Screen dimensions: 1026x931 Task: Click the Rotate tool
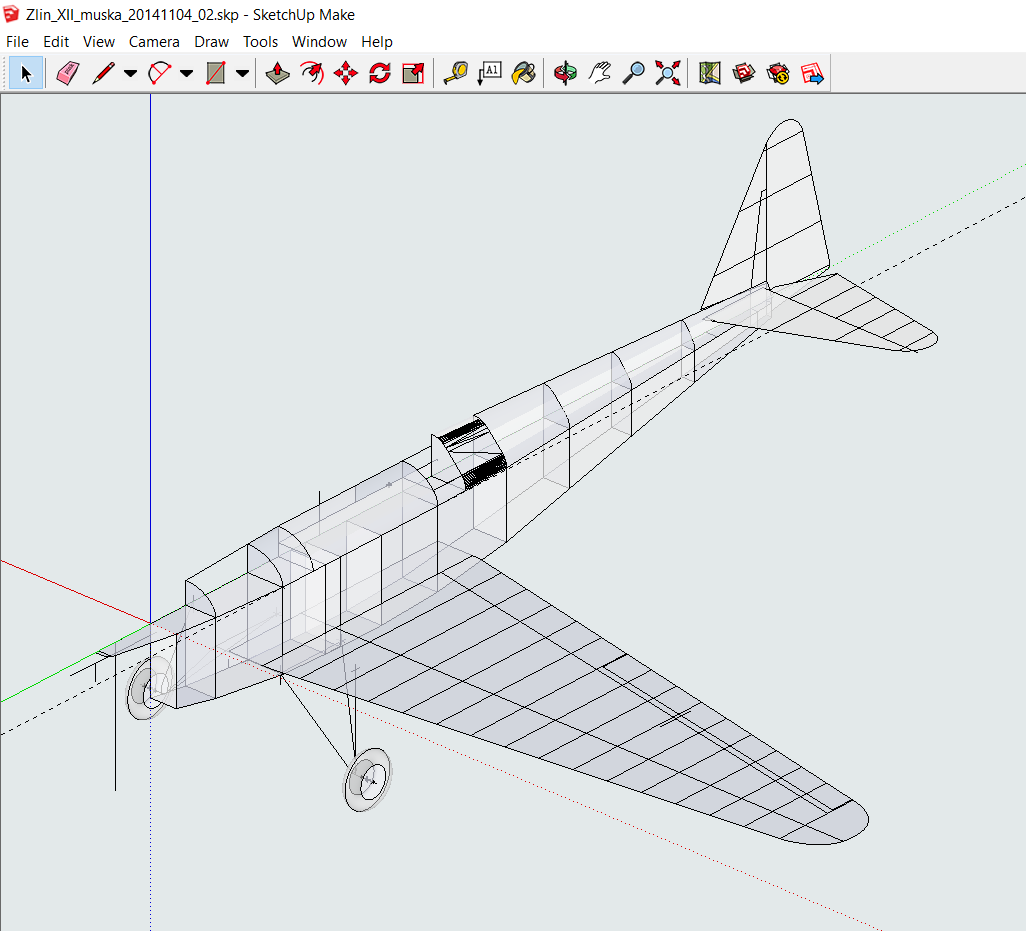380,73
